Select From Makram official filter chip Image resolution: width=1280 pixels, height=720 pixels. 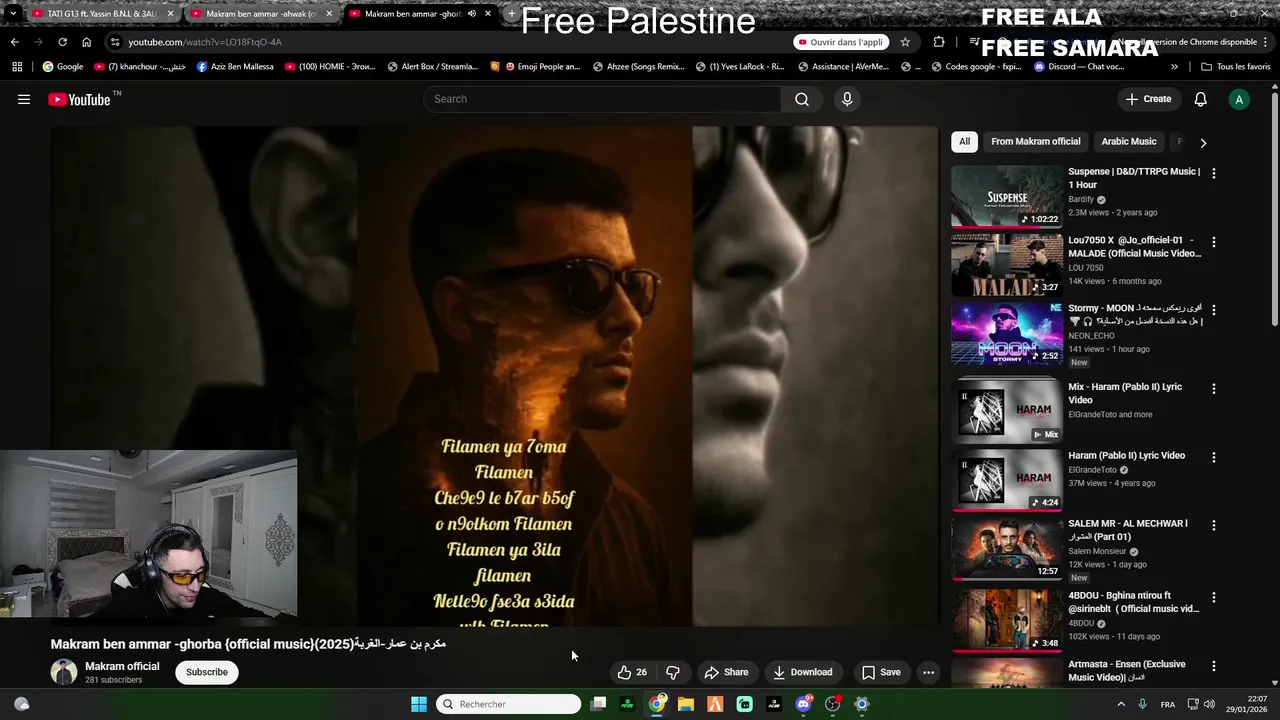[x=1036, y=142]
